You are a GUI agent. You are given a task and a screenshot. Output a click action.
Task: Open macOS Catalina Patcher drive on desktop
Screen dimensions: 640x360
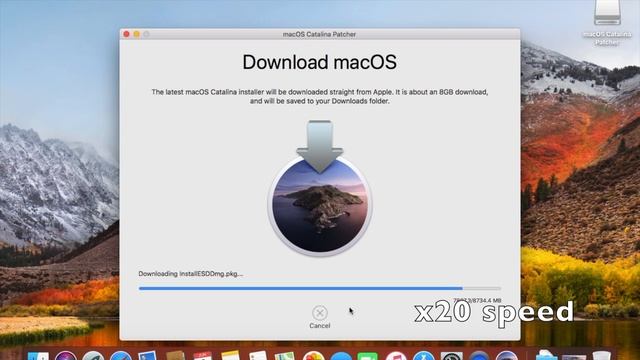click(607, 22)
